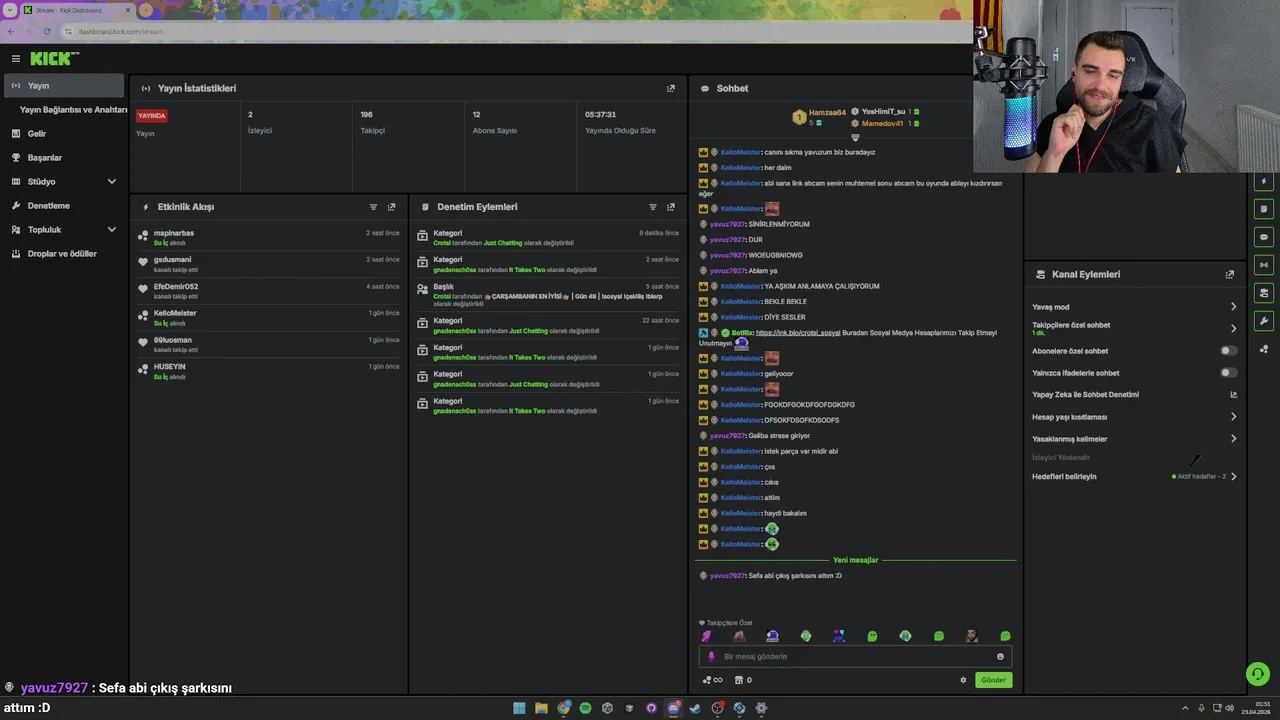Open the green support headset button
1280x720 pixels.
coord(1257,674)
